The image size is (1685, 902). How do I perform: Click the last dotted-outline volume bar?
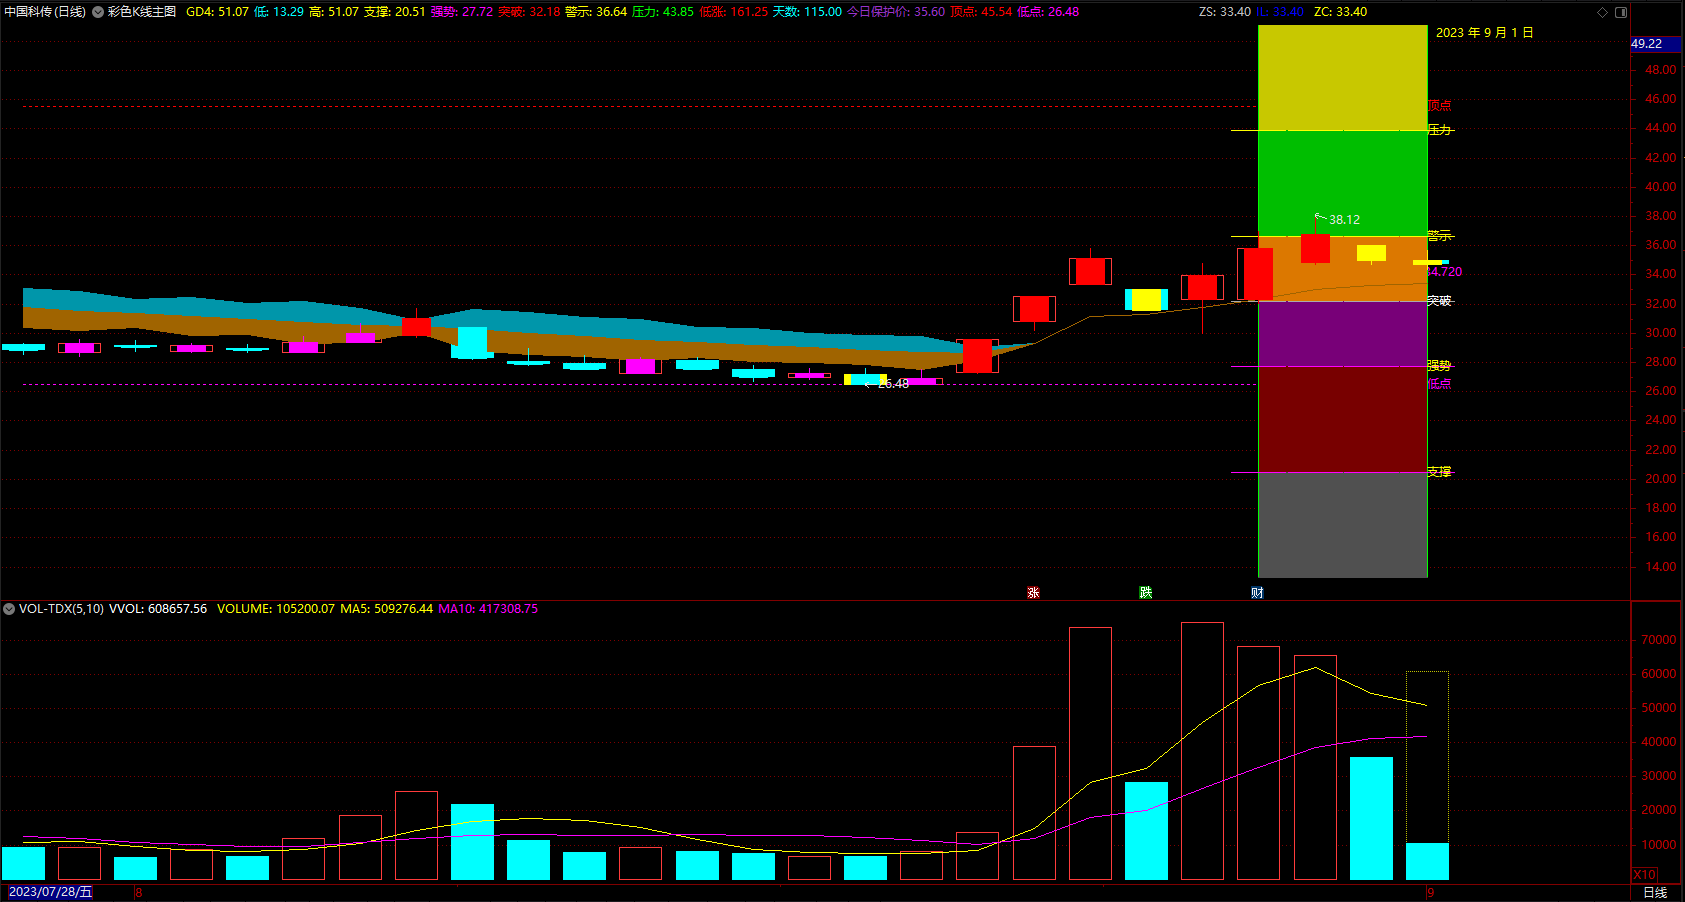click(1427, 775)
